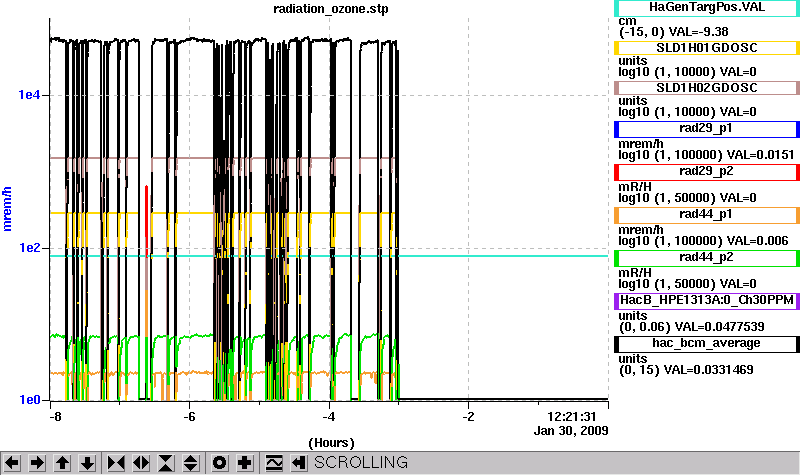The width and height of the screenshot is (800, 475).
Task: Select the rad29_p2 curve legend
Action: pyautogui.click(x=707, y=172)
